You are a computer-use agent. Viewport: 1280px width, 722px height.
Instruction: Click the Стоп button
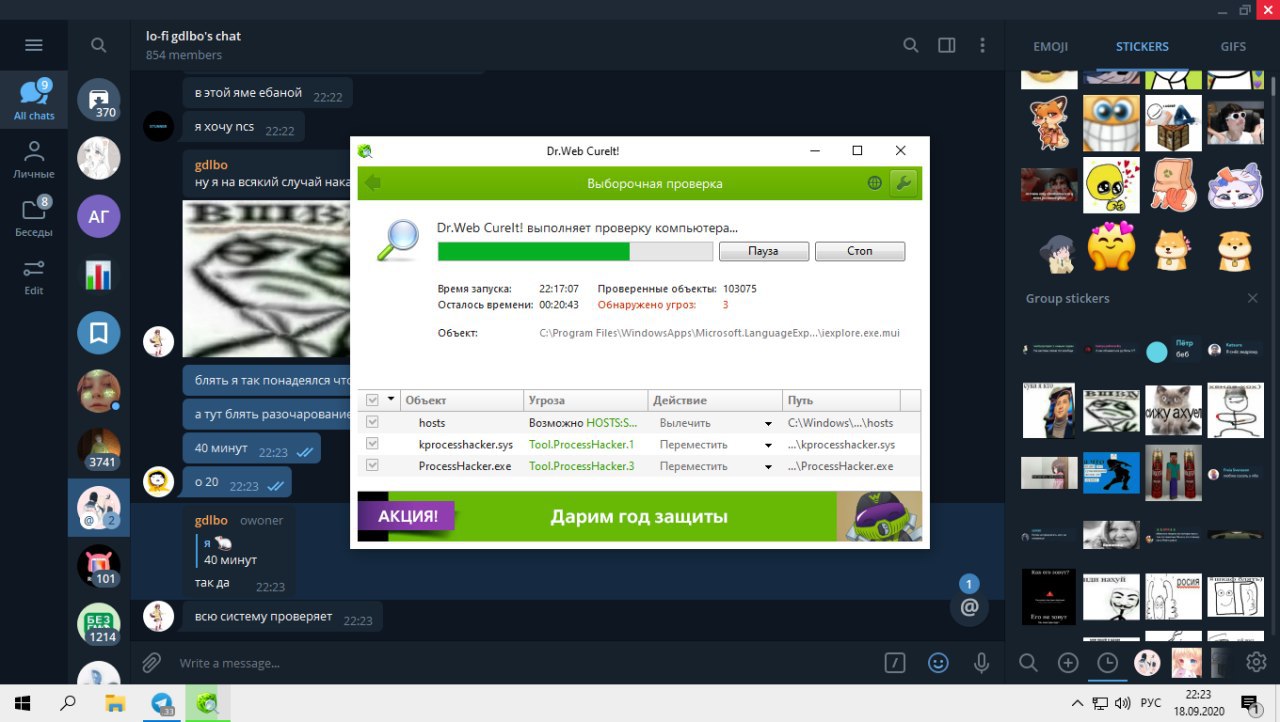(860, 251)
